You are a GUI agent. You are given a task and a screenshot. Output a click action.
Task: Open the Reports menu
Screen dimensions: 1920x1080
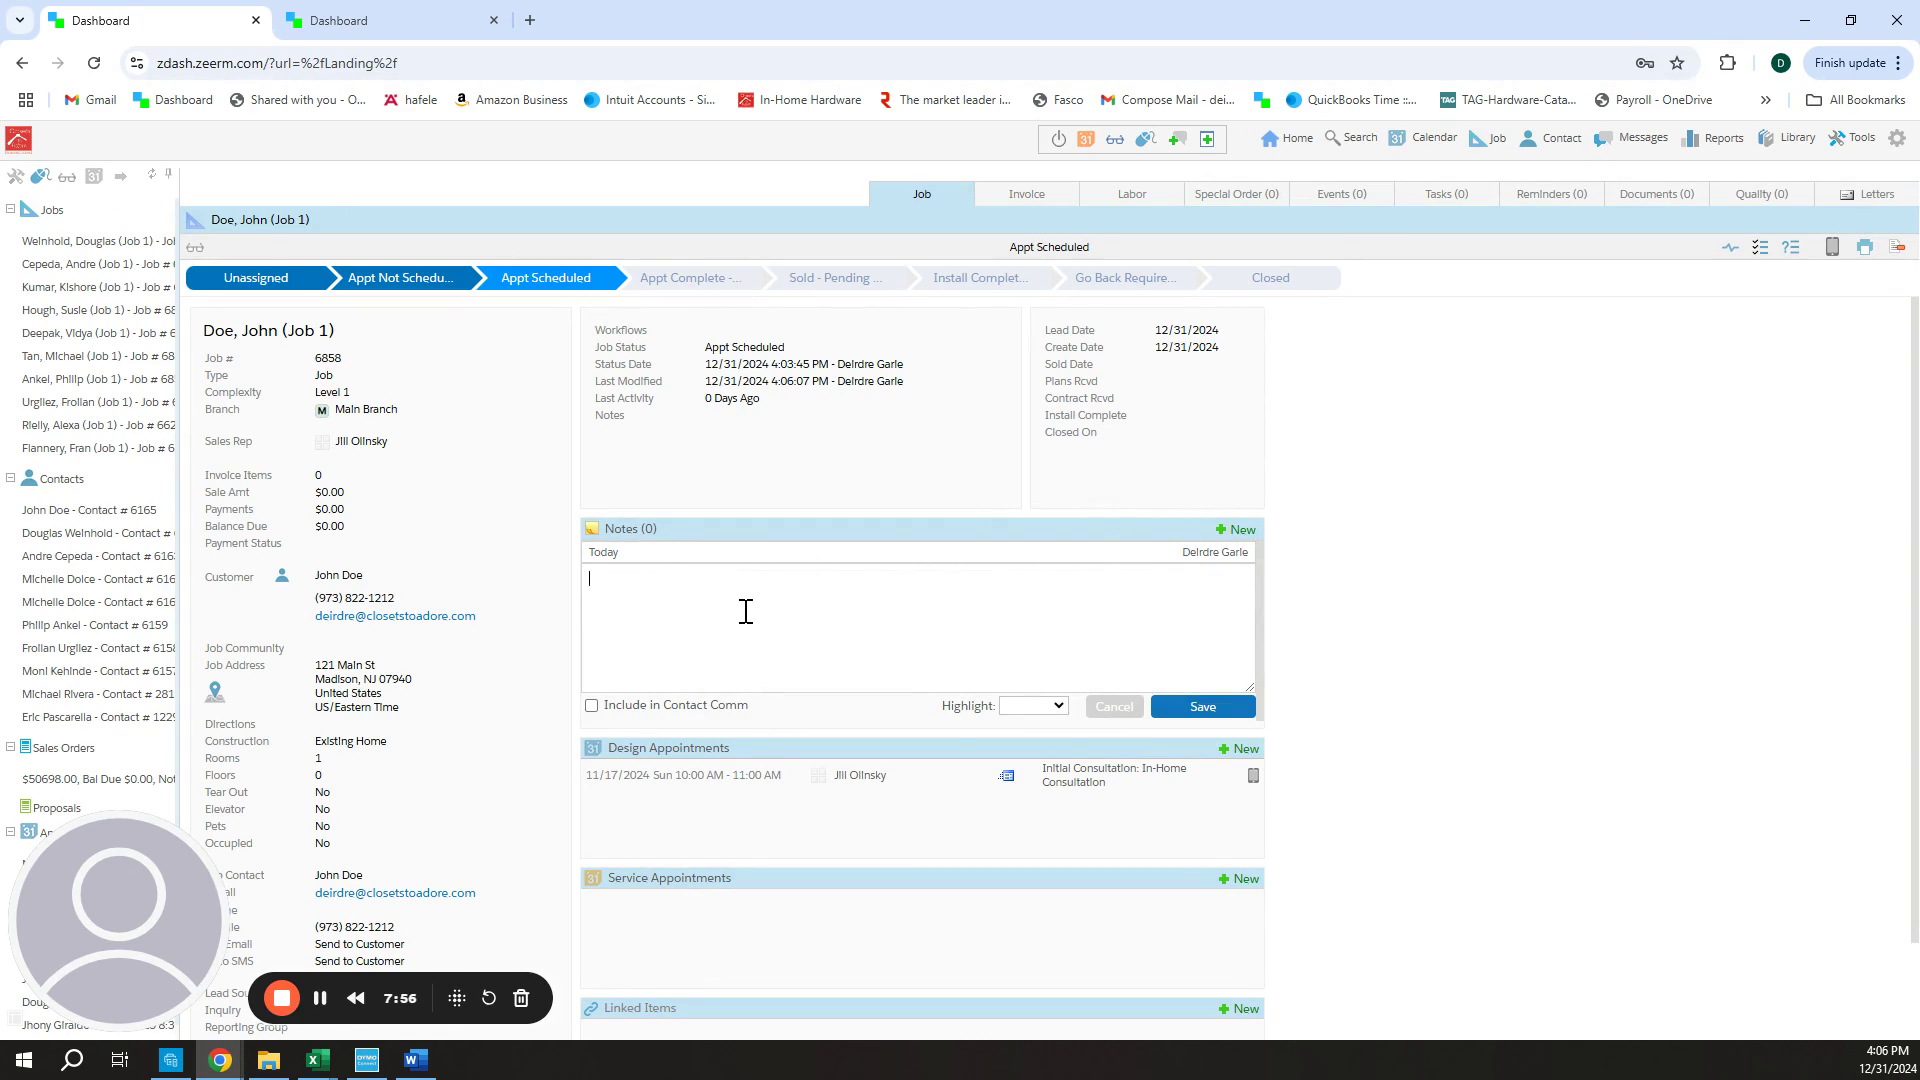point(1713,138)
